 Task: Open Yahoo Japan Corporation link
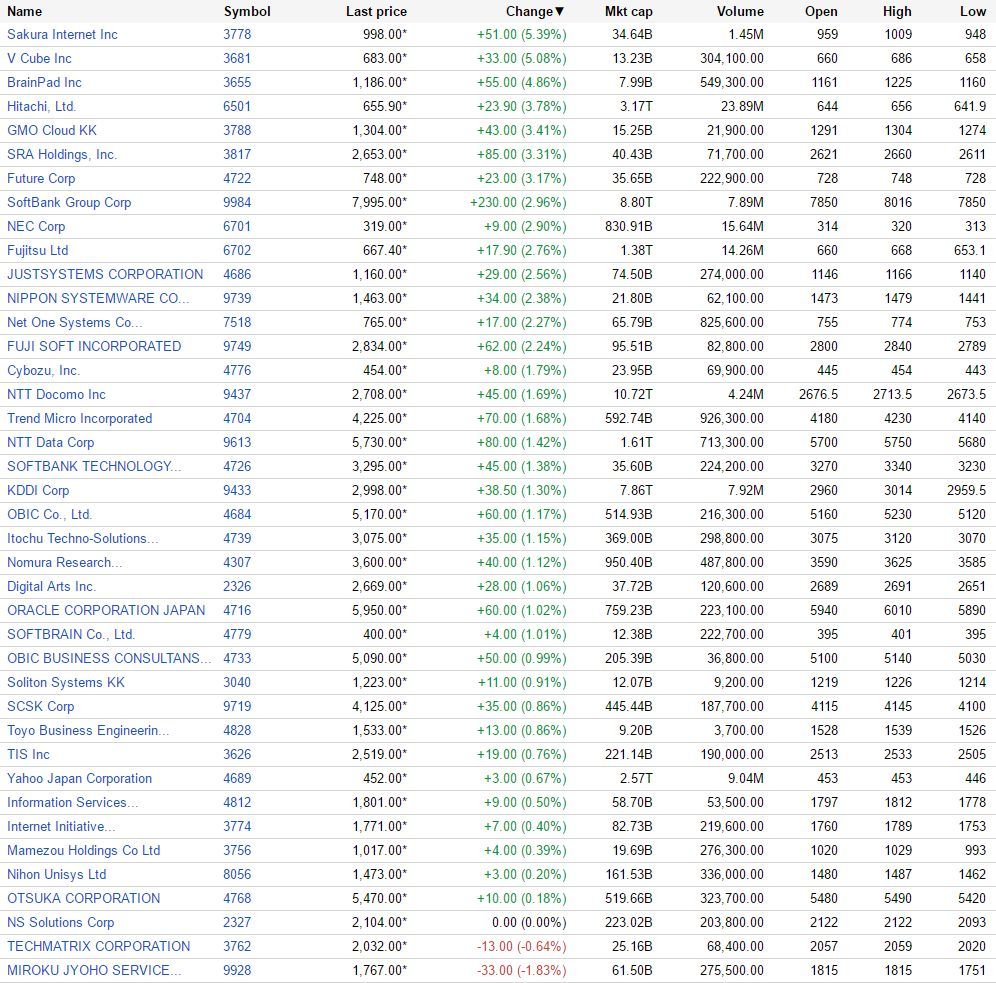(x=79, y=779)
